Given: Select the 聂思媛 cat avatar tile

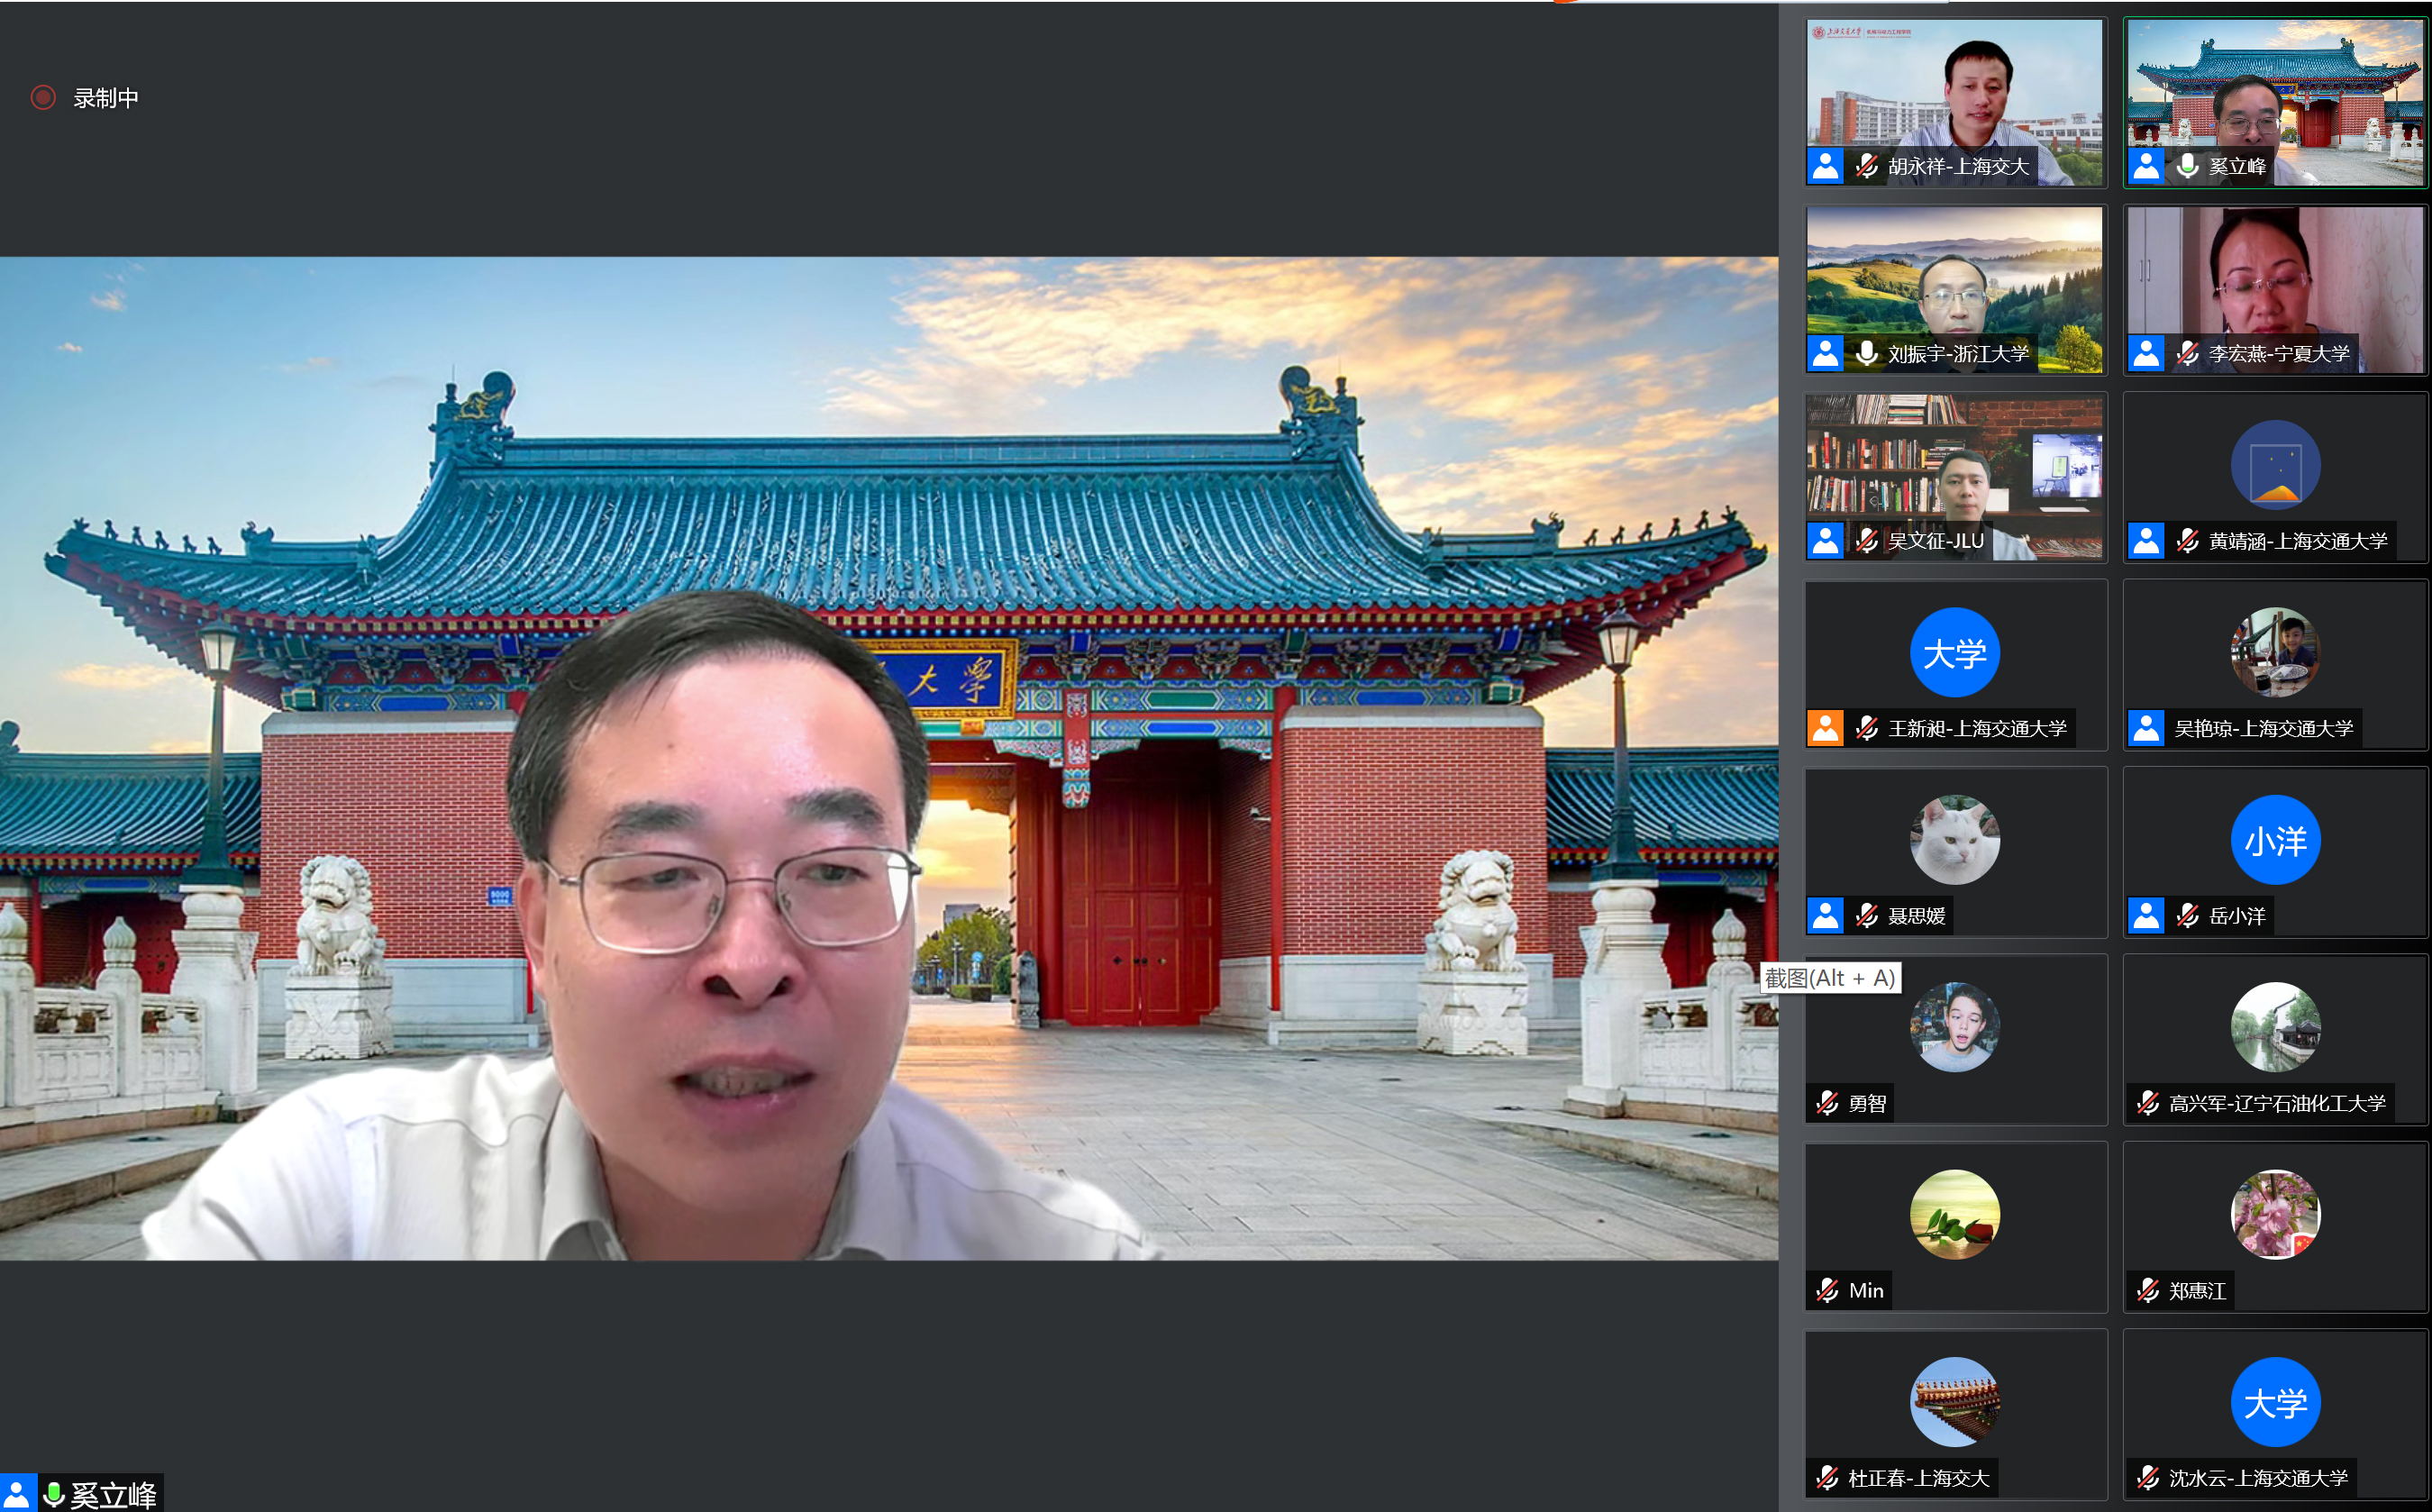Looking at the screenshot, I should [1954, 840].
